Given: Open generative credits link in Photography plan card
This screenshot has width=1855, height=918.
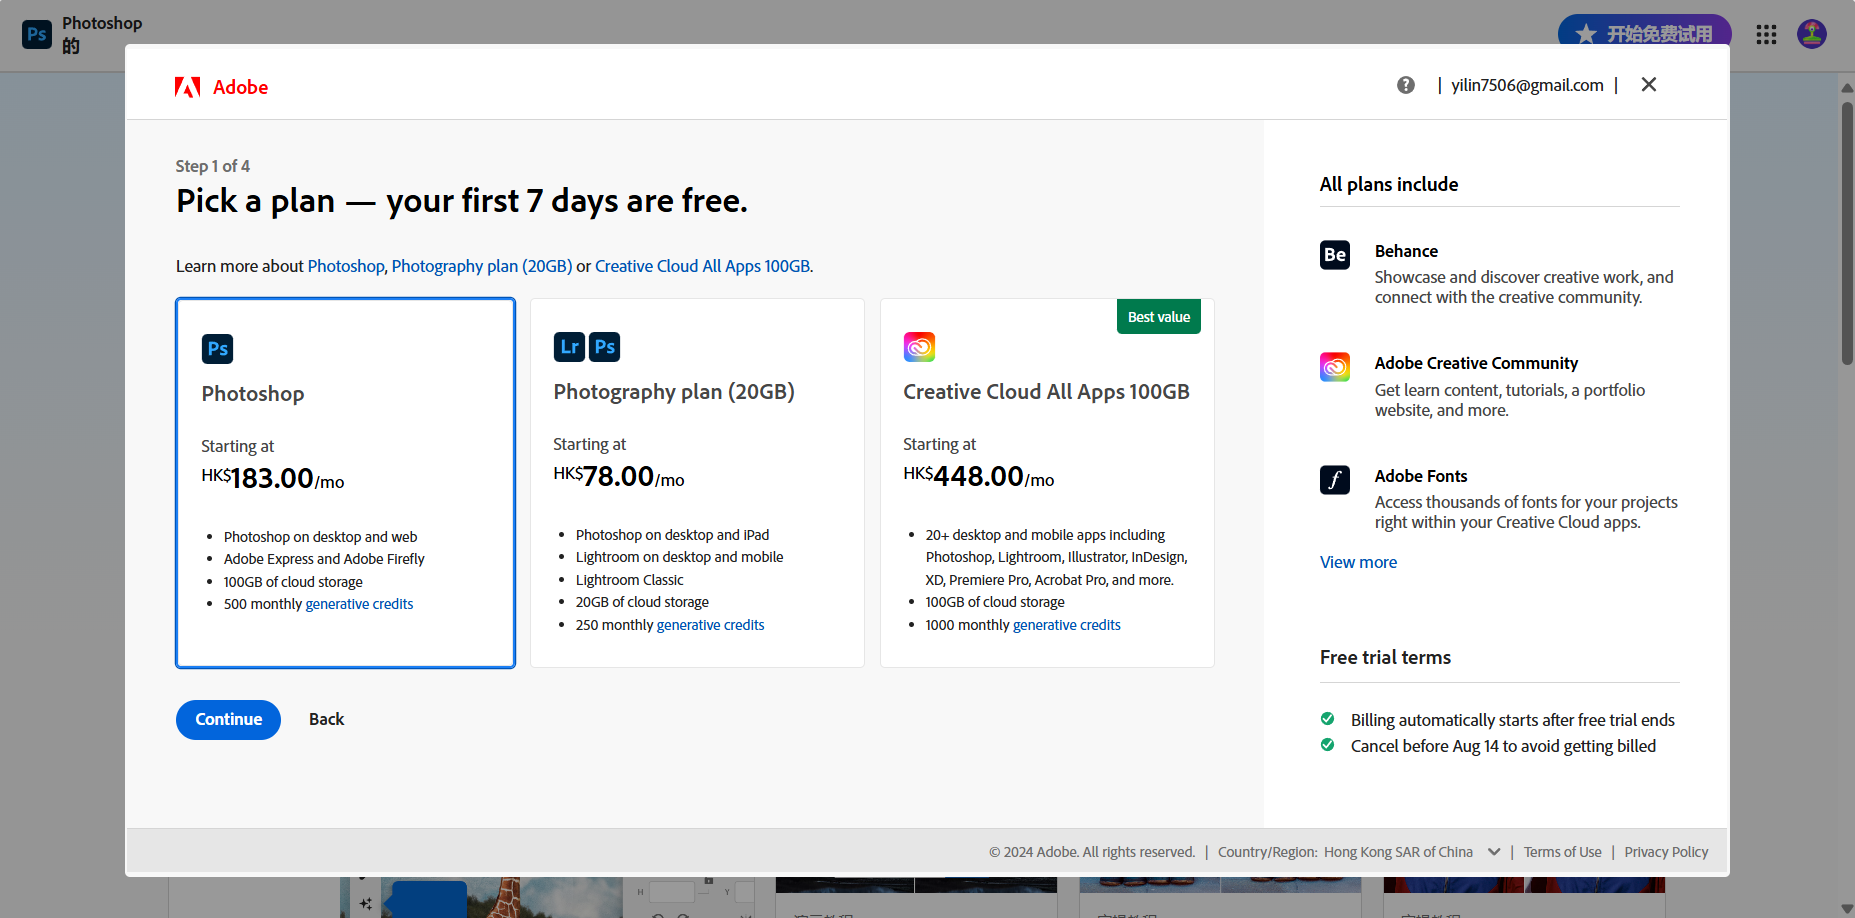Looking at the screenshot, I should click(710, 625).
